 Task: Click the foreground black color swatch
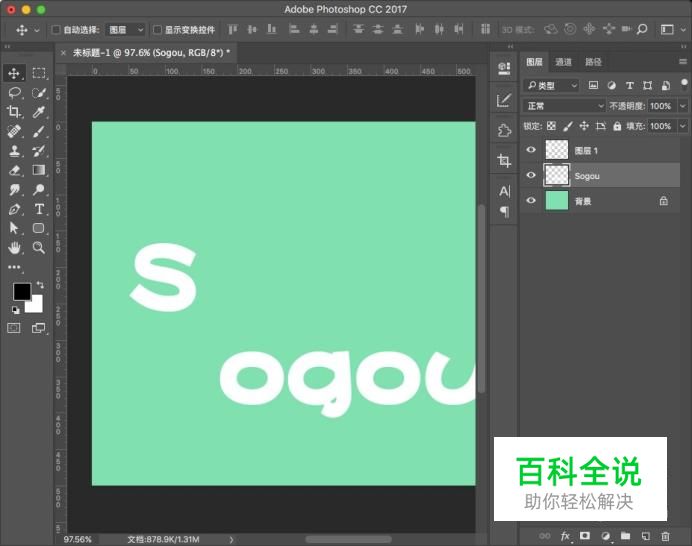click(21, 292)
